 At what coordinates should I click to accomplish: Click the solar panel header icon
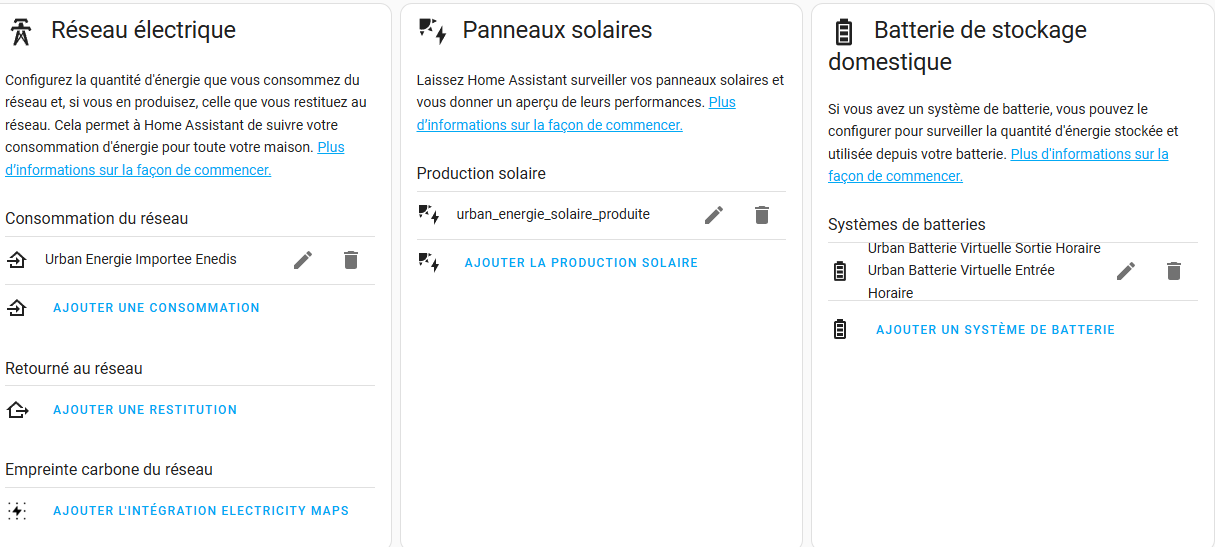[432, 32]
